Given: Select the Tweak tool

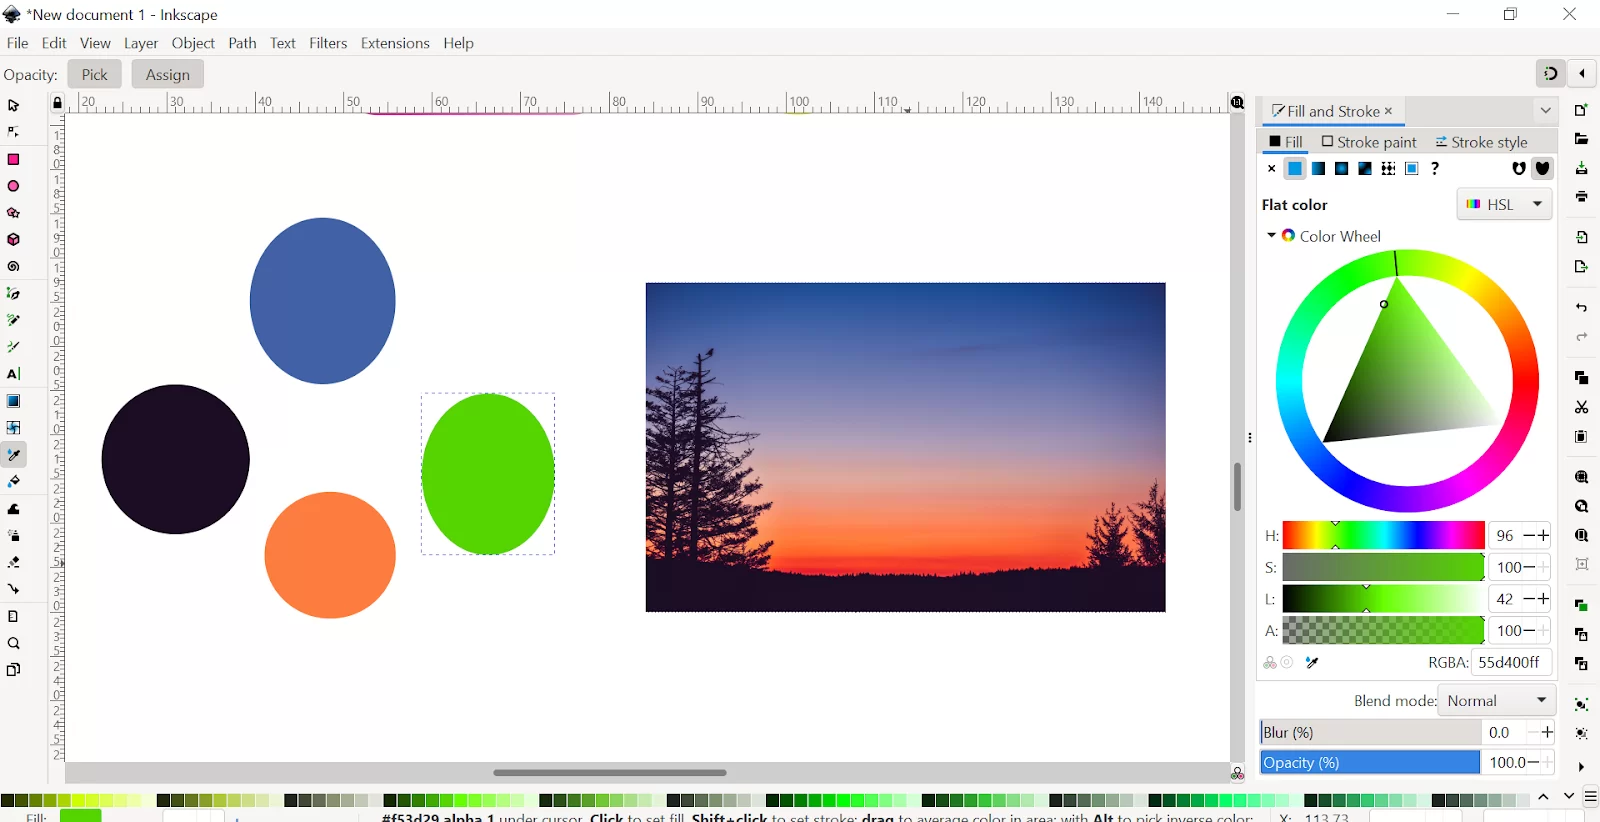Looking at the screenshot, I should (14, 509).
